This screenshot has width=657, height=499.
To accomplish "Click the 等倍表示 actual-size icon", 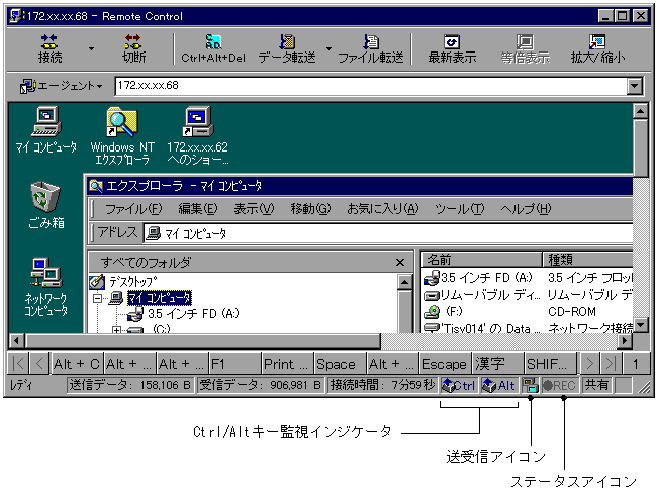I will [x=525, y=49].
